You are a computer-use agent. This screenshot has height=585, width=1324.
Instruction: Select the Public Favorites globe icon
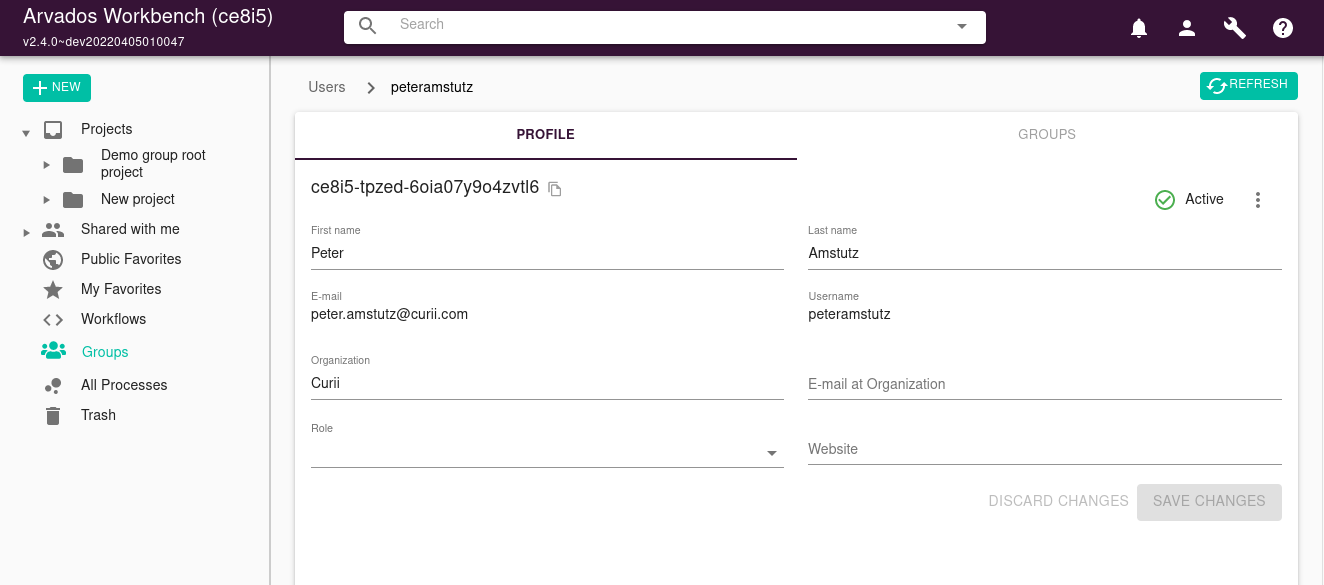pos(53,259)
